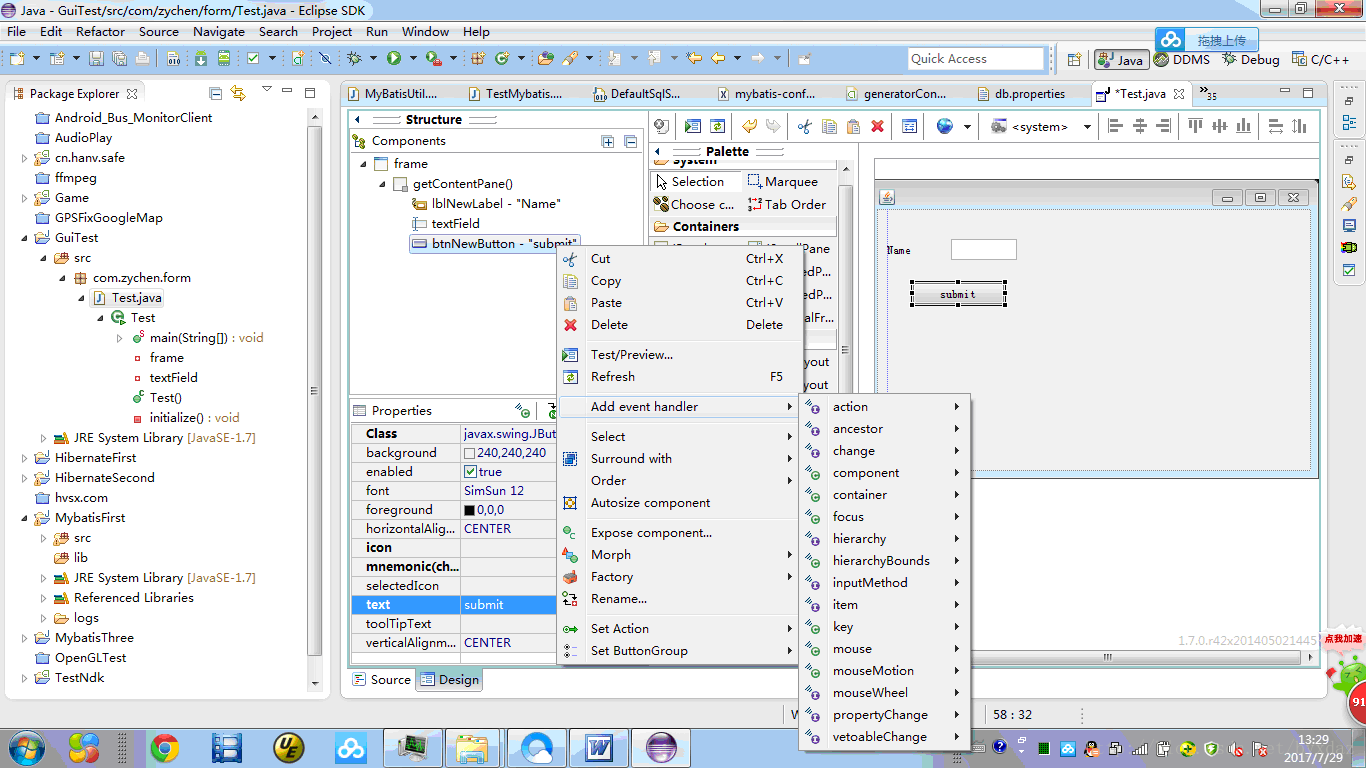
Task: Select the text property value submit
Action: point(508,605)
